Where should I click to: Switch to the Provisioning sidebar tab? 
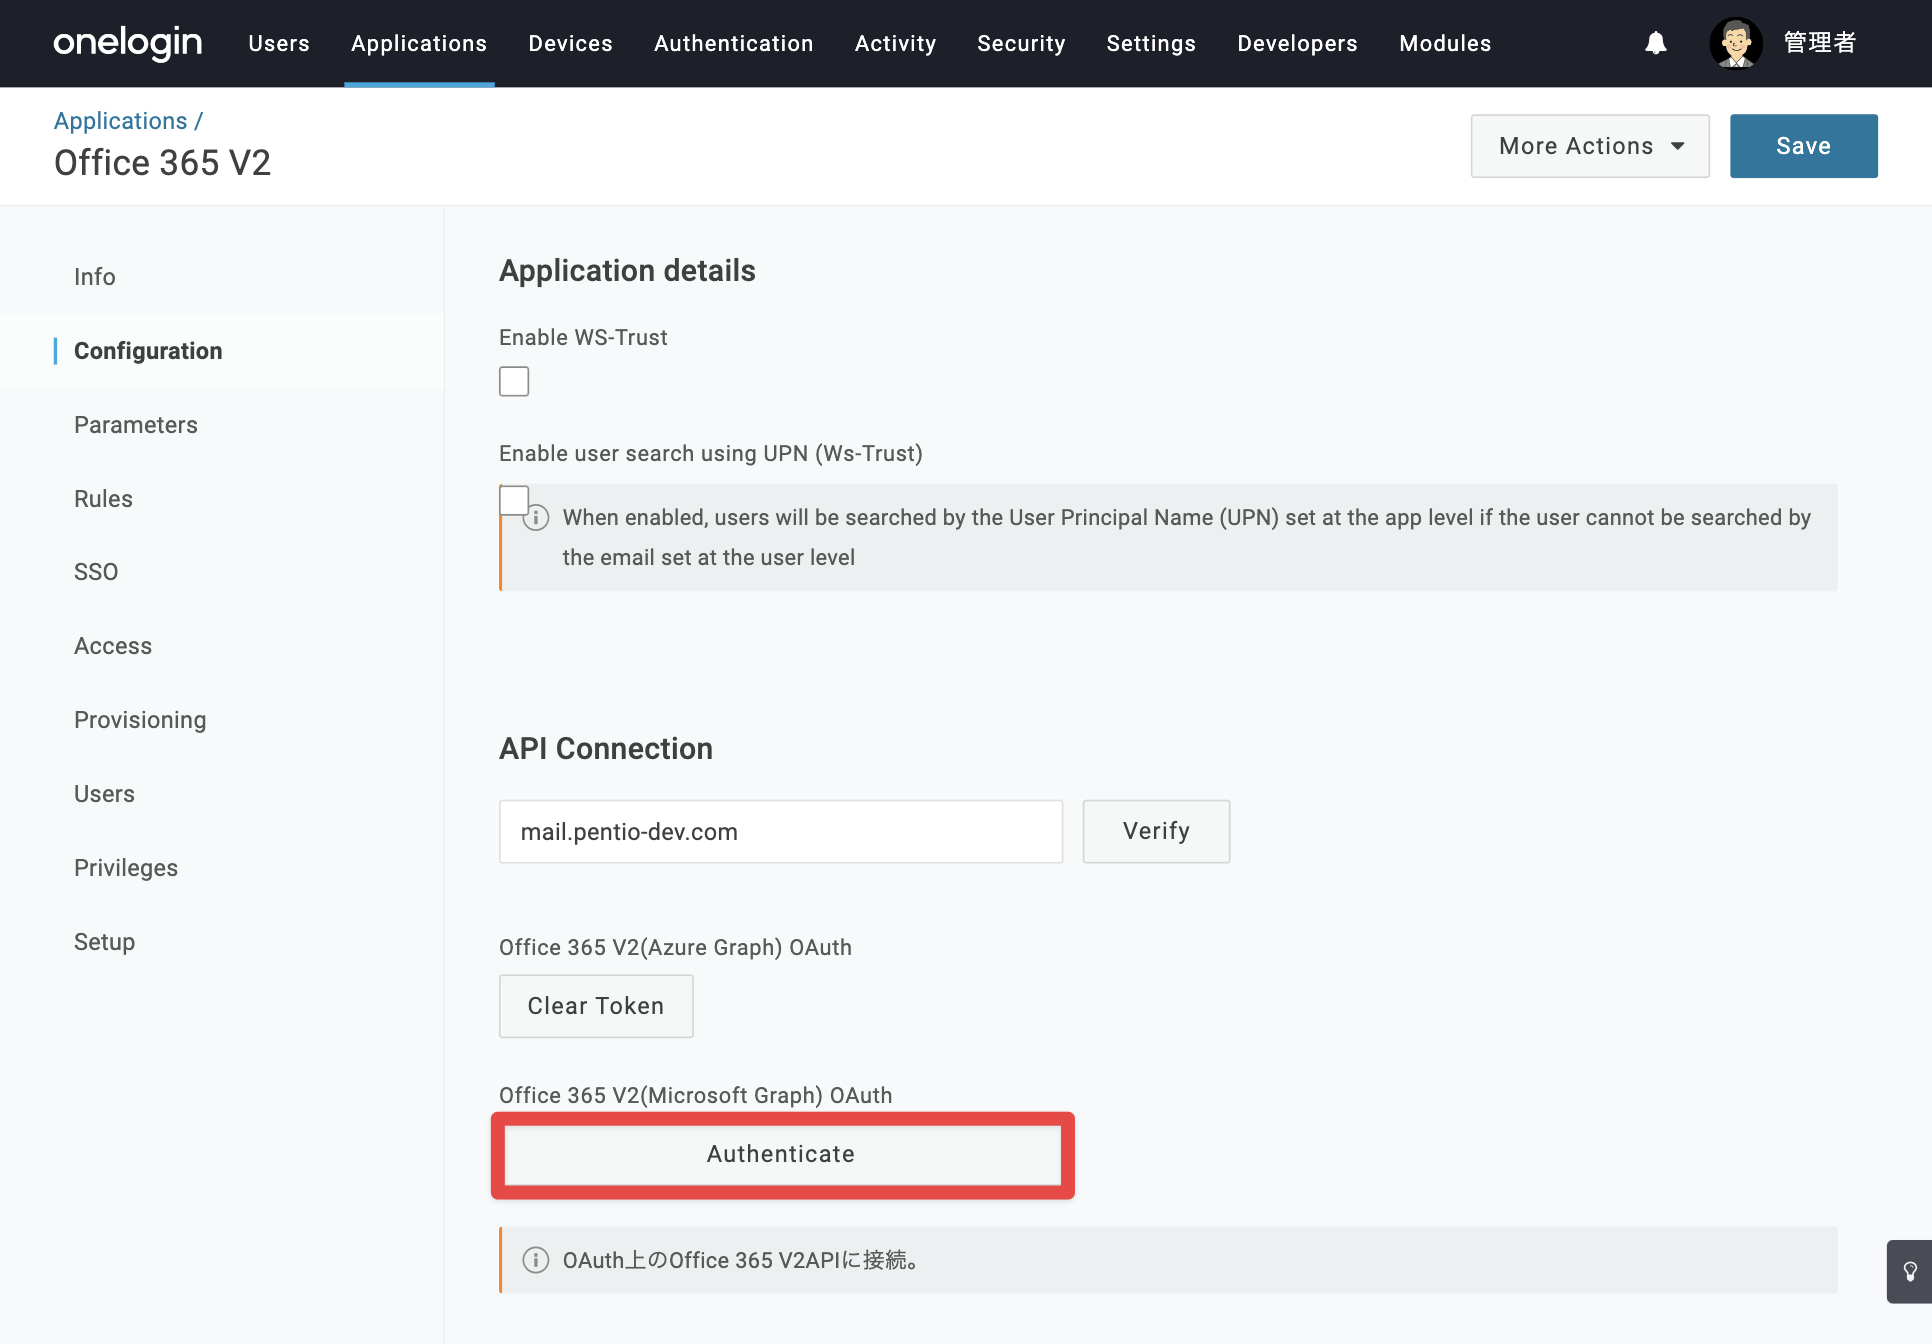click(140, 720)
